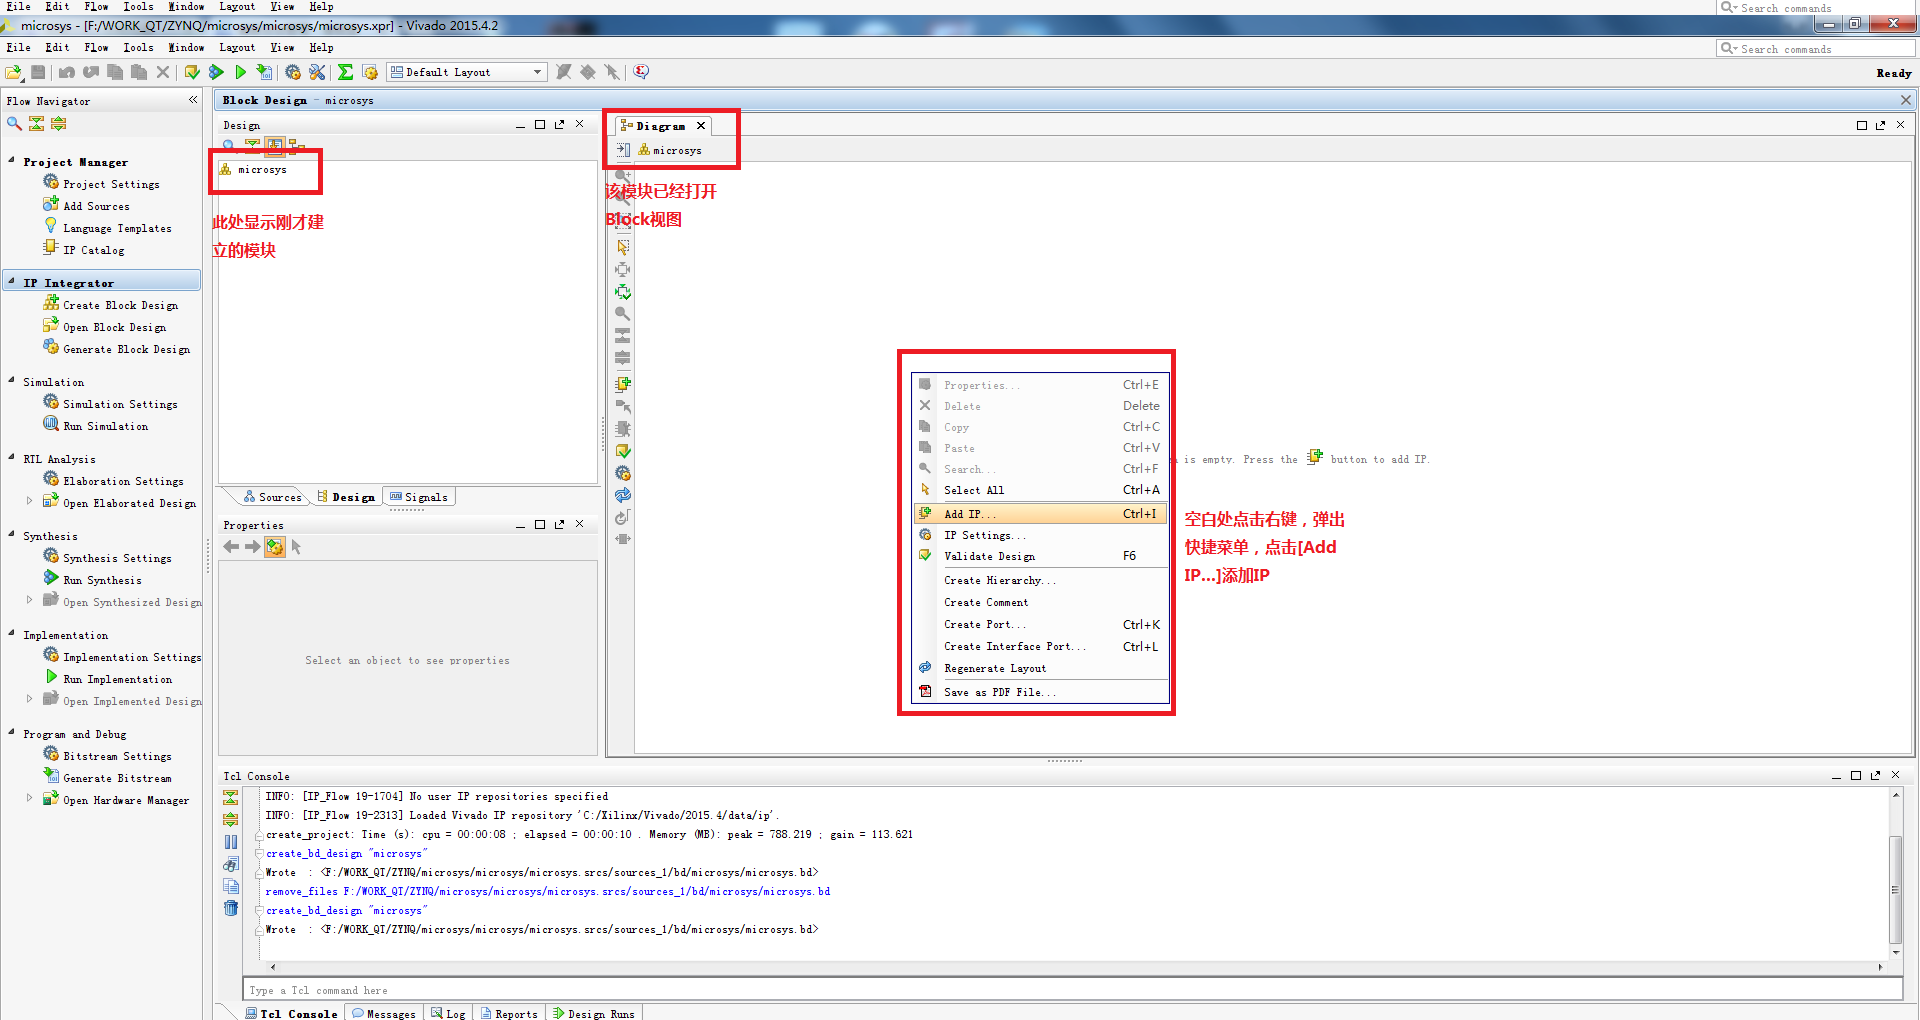
Task: Switch to the Messages tab
Action: click(384, 1013)
